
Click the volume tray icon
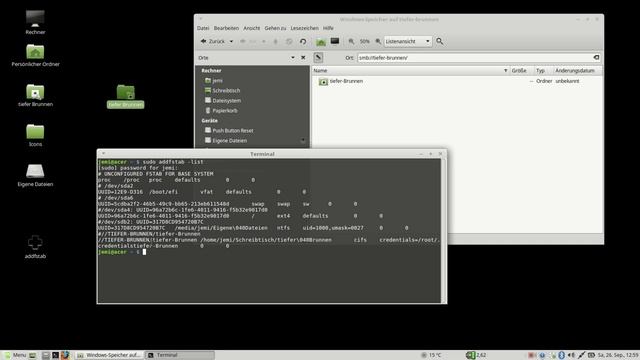(x=571, y=355)
